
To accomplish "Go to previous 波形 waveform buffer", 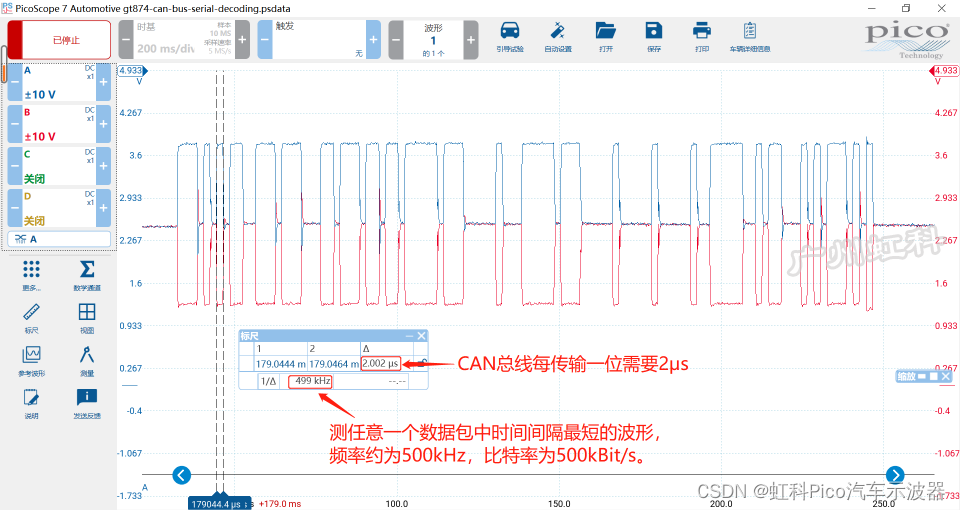I will (x=396, y=40).
